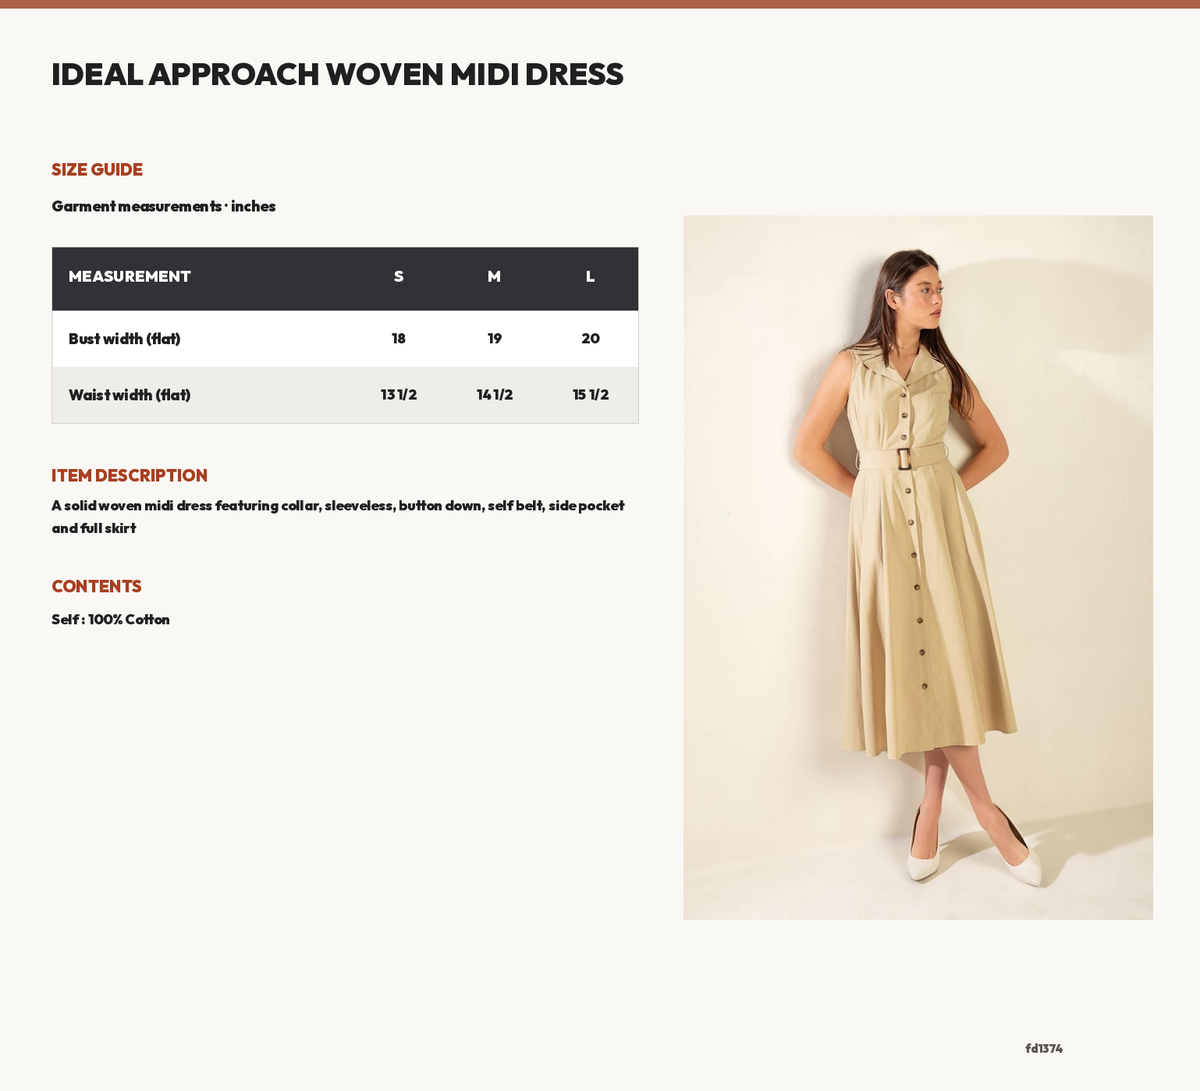Image resolution: width=1200 pixels, height=1091 pixels.
Task: Click the Ideal Approach Woven Midi Dress title
Action: 337,74
